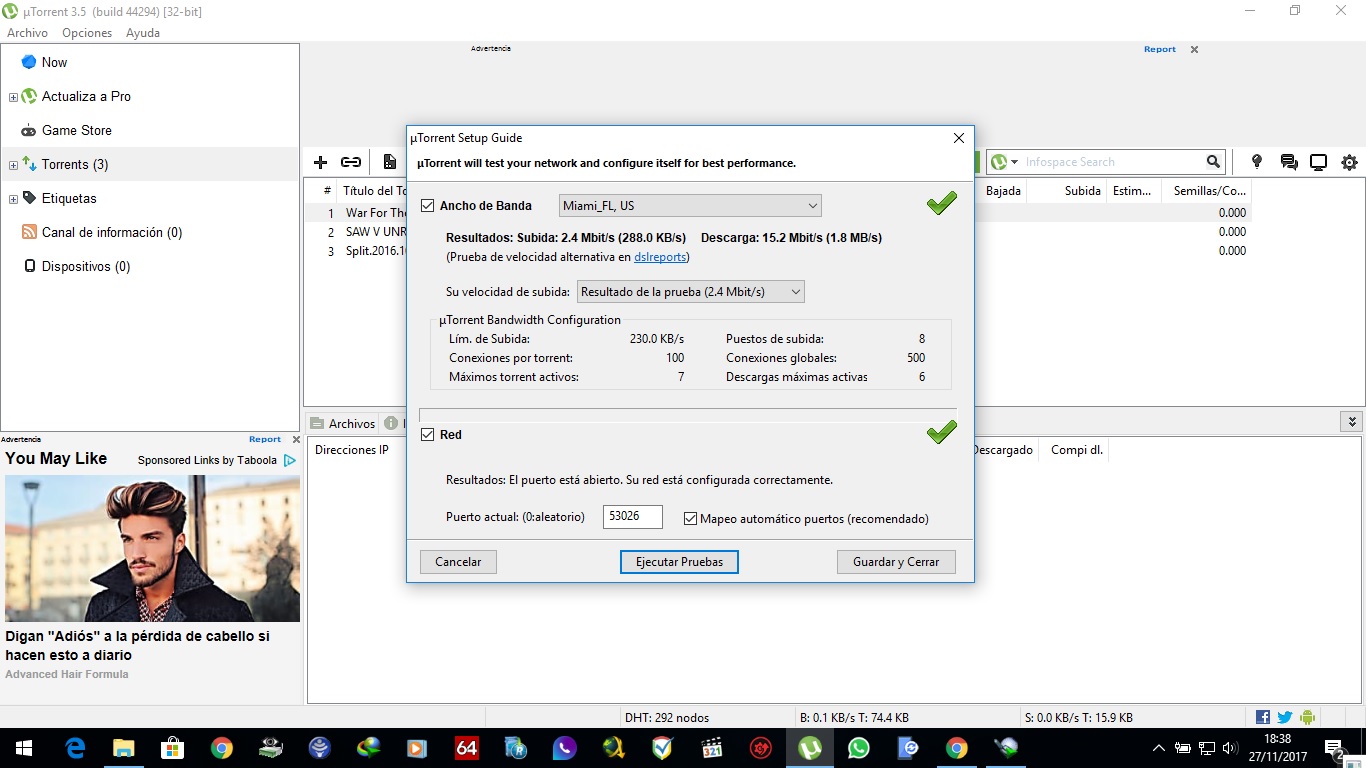Expand the Torrents tree node
The width and height of the screenshot is (1366, 768).
(x=13, y=165)
